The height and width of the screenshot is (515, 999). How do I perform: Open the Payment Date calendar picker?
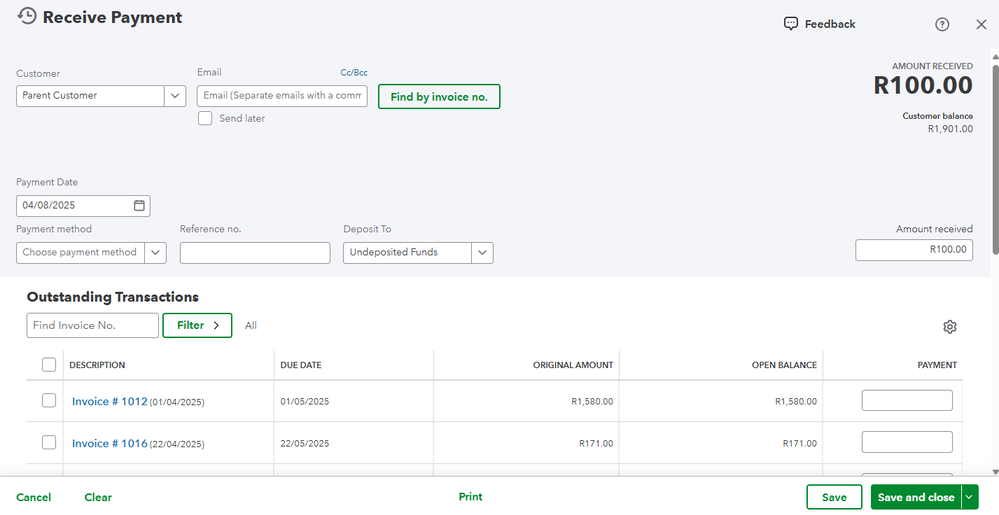(x=140, y=206)
